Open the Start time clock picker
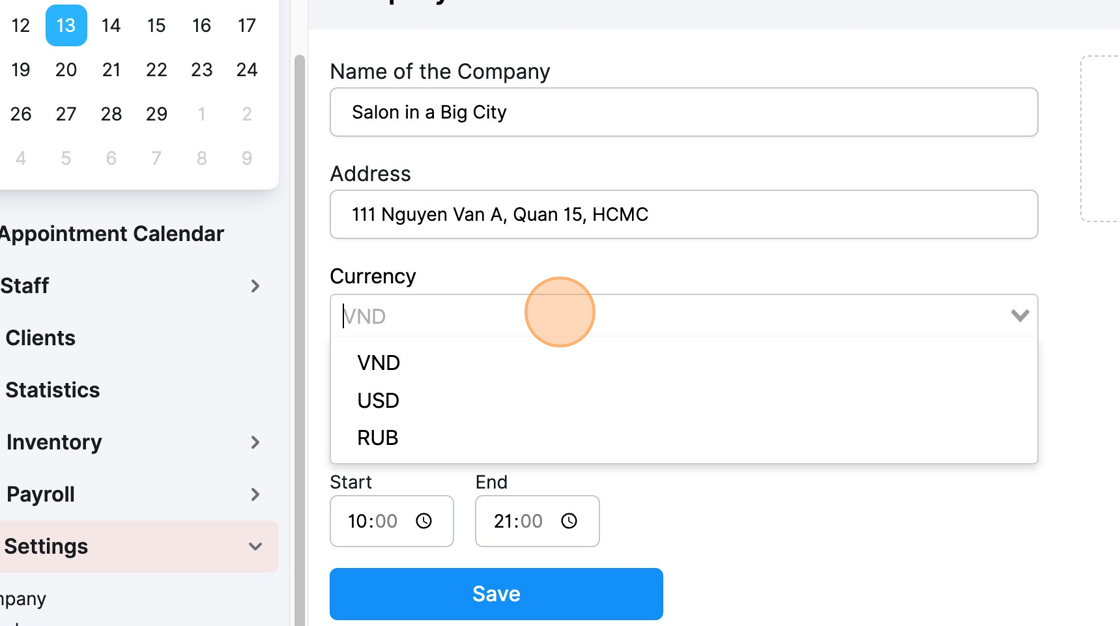The width and height of the screenshot is (1120, 626). click(x=424, y=521)
